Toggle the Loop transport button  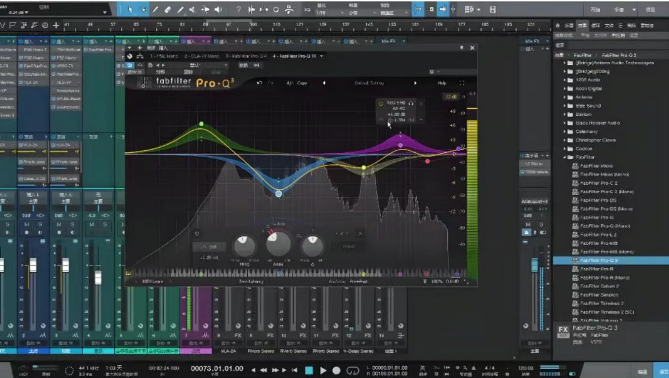(352, 370)
